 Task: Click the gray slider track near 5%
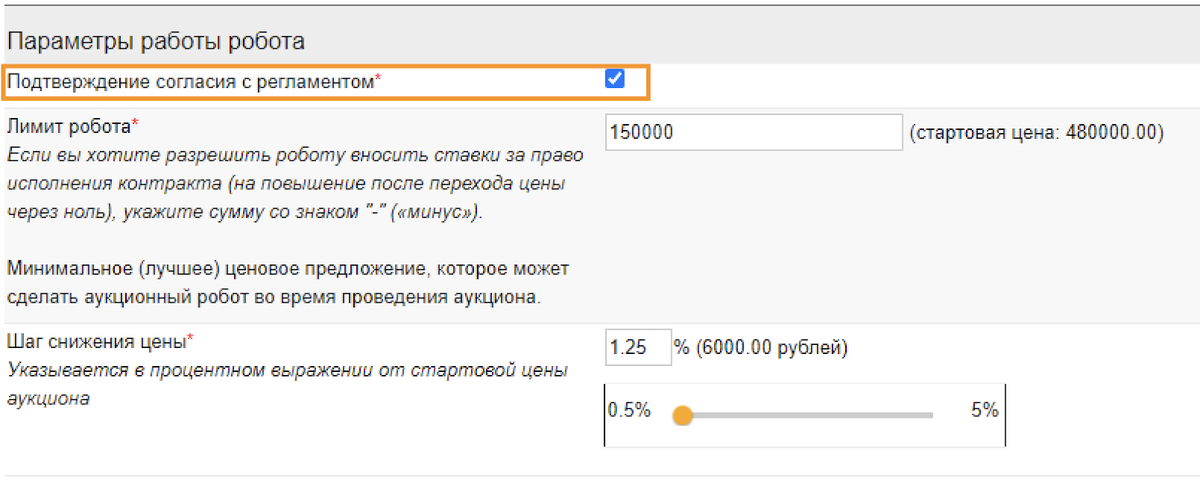click(900, 415)
